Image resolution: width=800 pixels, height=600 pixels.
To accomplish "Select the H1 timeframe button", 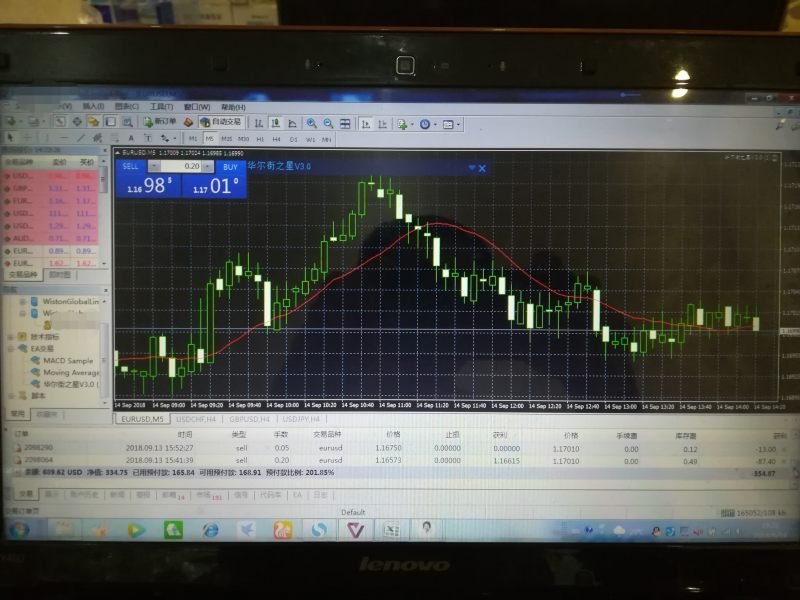I will click(x=260, y=138).
